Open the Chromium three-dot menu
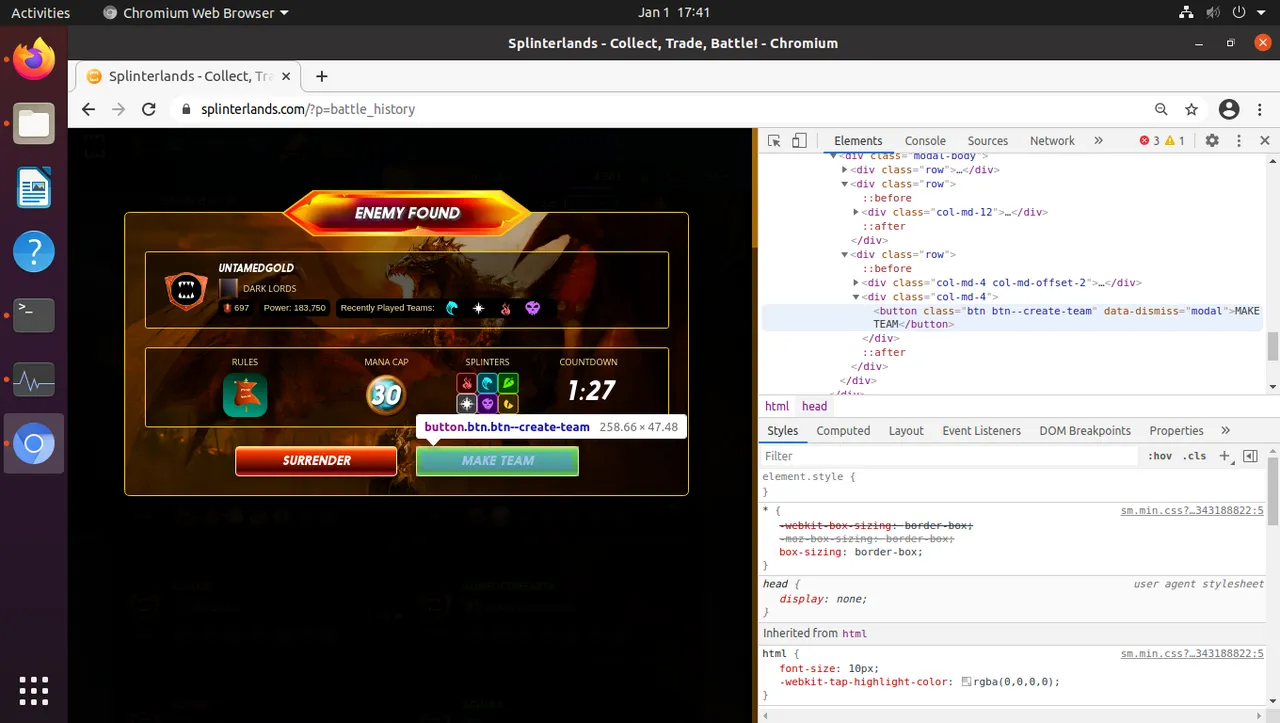Image resolution: width=1280 pixels, height=723 pixels. tap(1260, 109)
